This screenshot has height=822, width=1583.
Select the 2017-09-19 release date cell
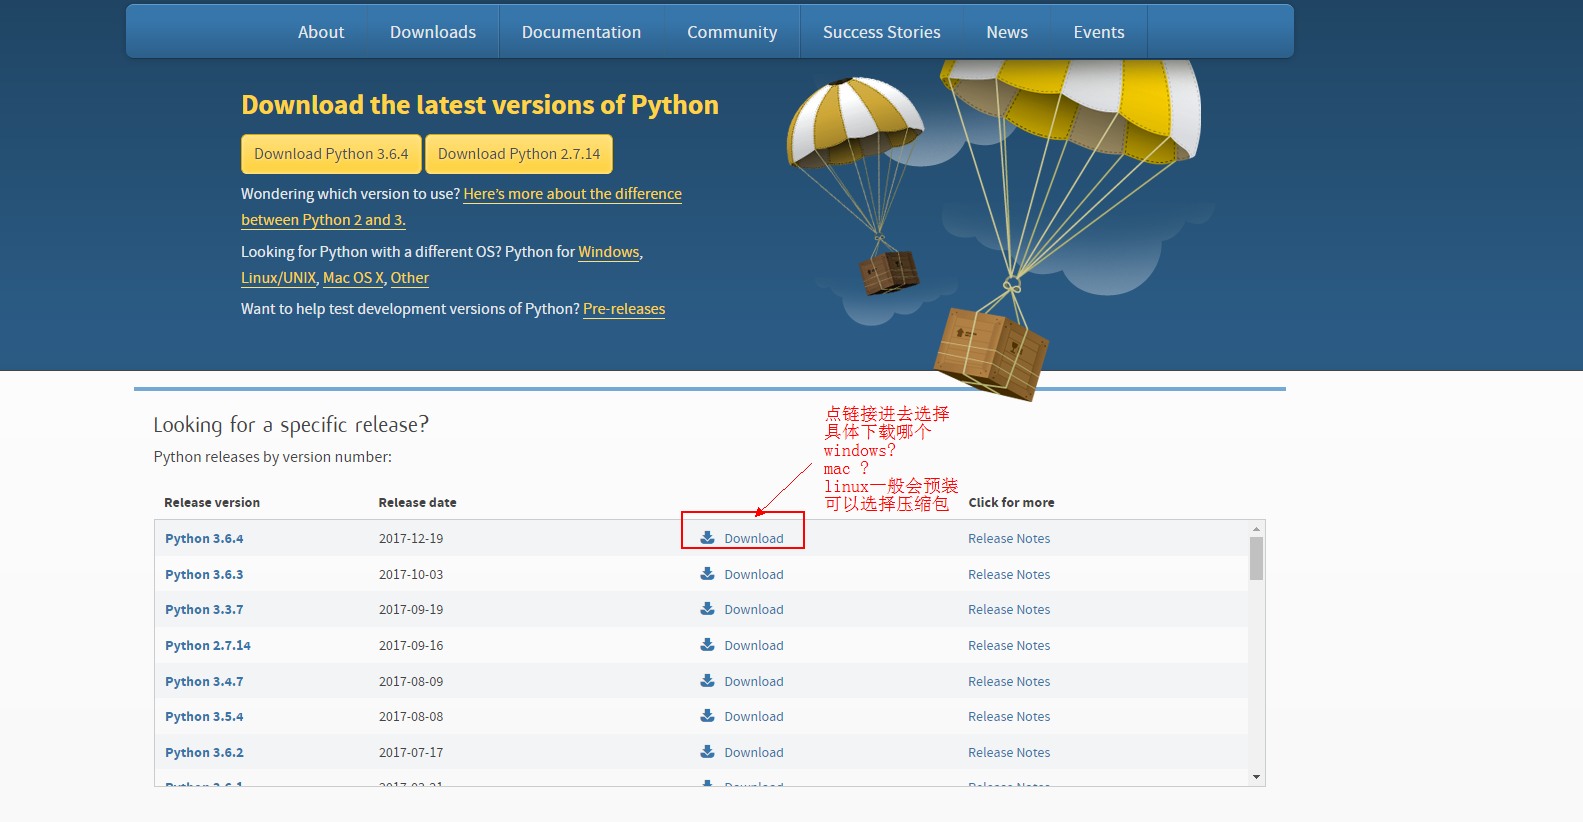pyautogui.click(x=411, y=609)
